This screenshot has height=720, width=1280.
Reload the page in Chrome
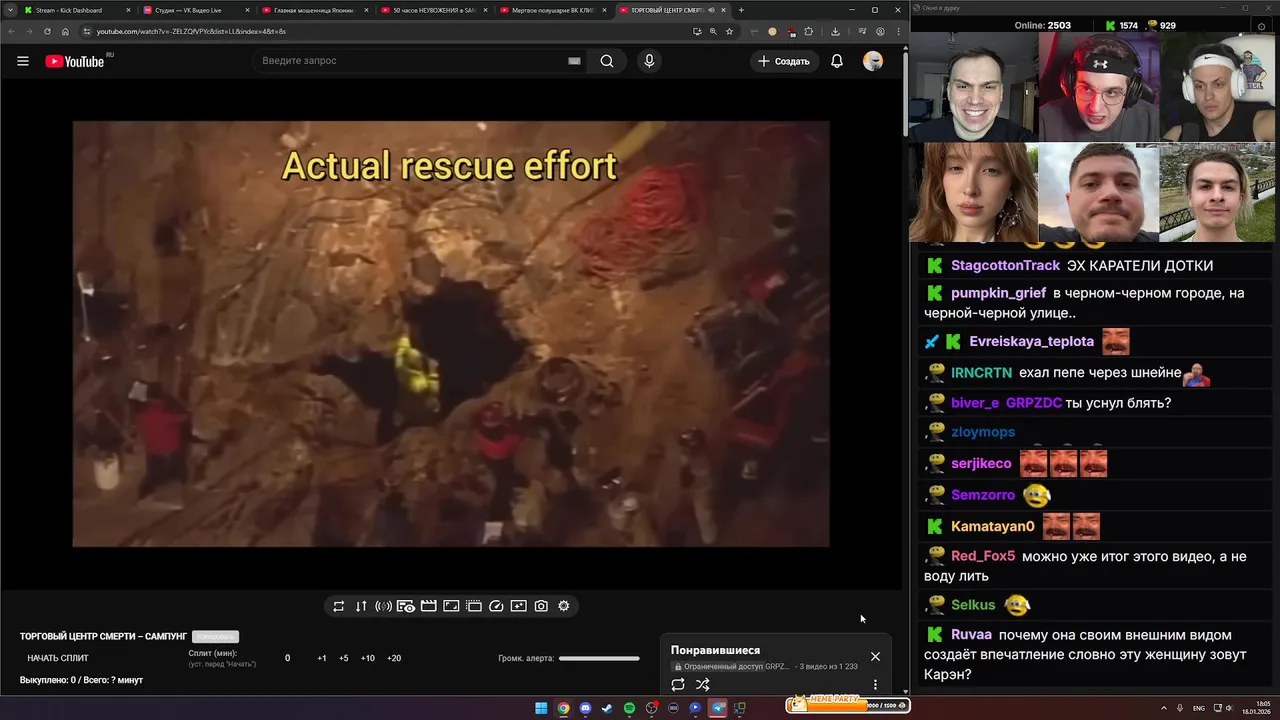[x=47, y=31]
